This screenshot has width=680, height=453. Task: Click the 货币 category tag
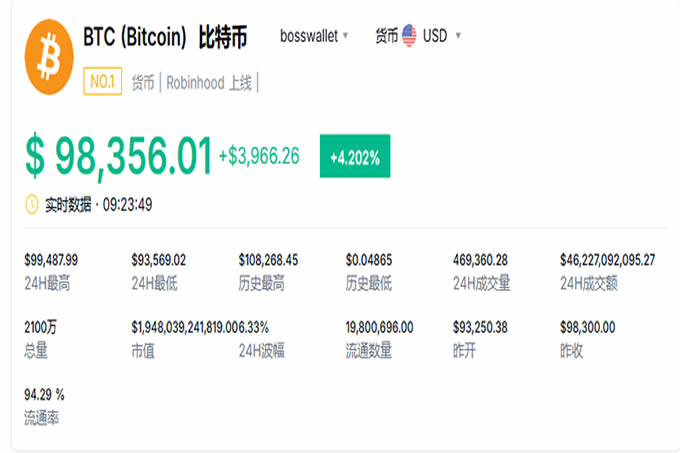143,83
